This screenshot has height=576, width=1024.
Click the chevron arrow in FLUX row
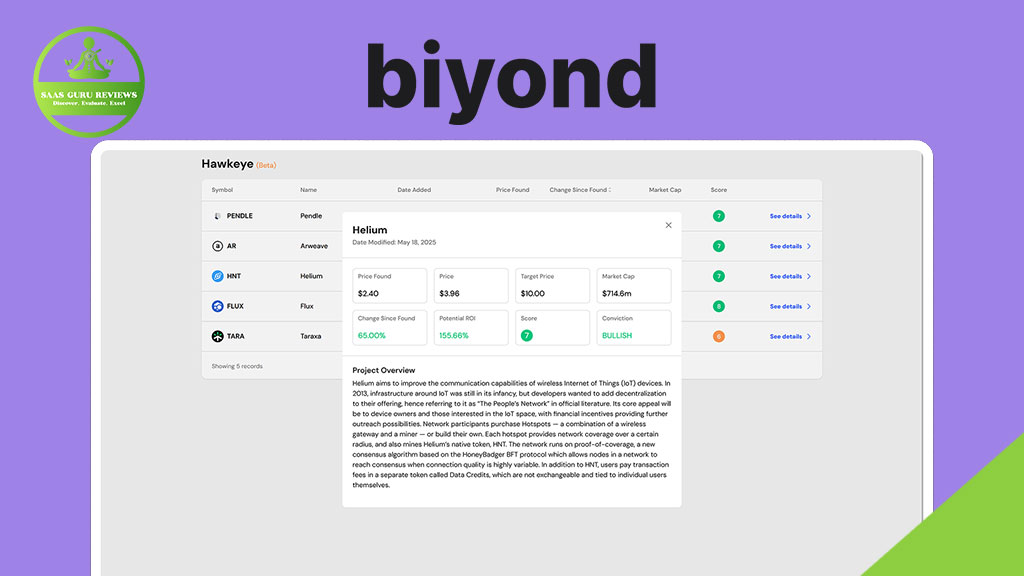click(x=809, y=306)
